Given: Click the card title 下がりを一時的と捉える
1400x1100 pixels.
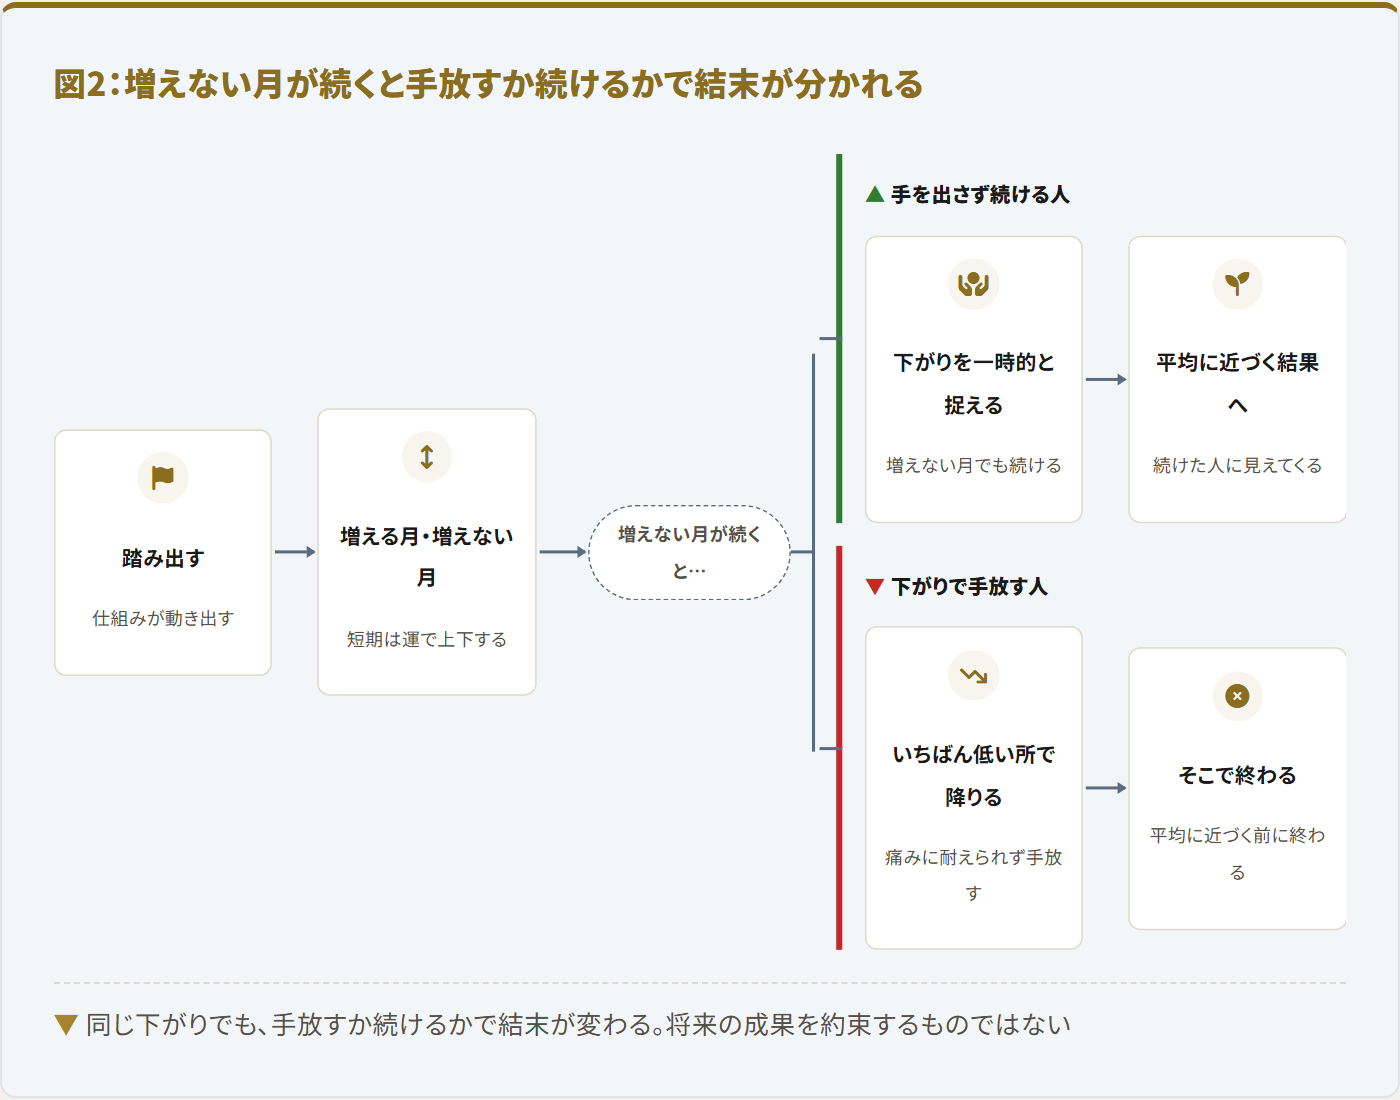Looking at the screenshot, I should (974, 384).
